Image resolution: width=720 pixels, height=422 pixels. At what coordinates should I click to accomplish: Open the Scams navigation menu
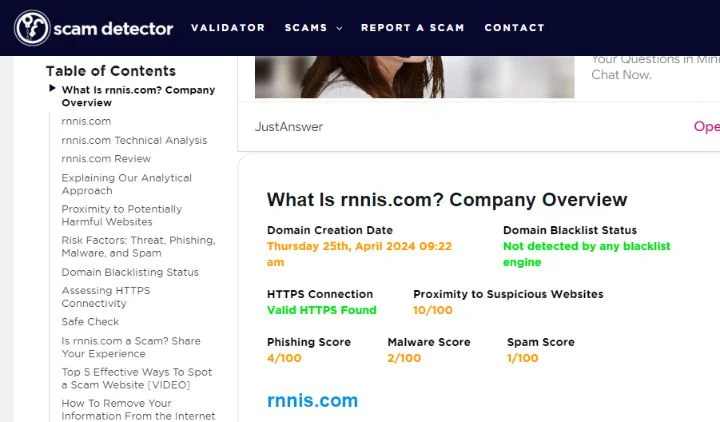(306, 28)
